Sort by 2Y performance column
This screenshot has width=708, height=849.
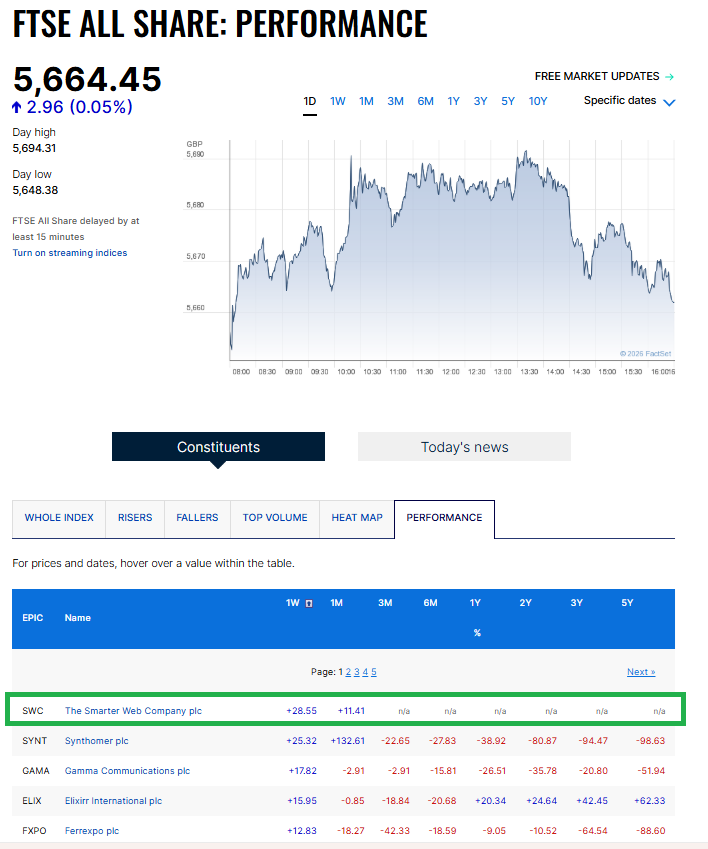pyautogui.click(x=526, y=603)
